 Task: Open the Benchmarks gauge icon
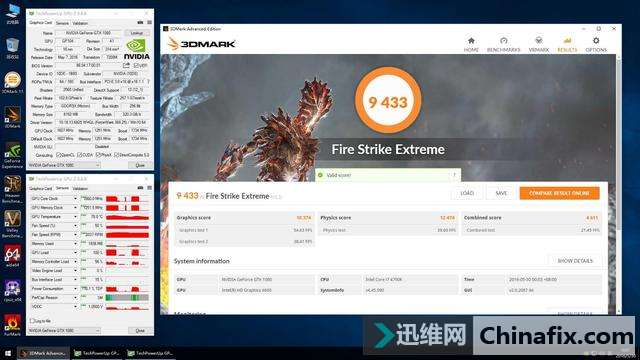(x=503, y=44)
